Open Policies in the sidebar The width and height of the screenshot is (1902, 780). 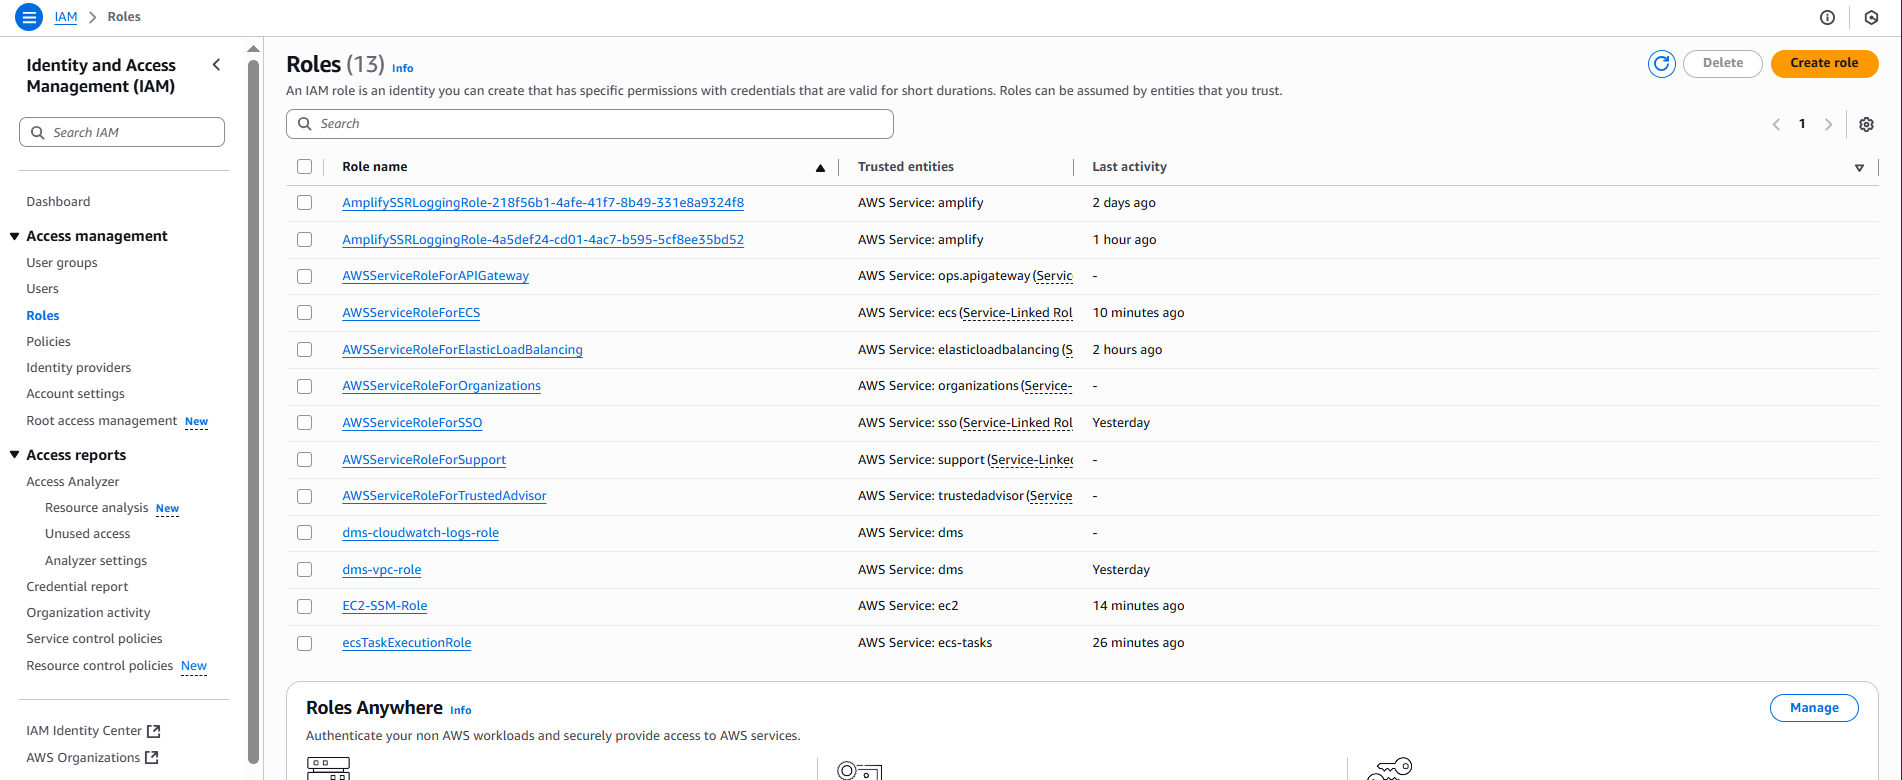click(48, 342)
